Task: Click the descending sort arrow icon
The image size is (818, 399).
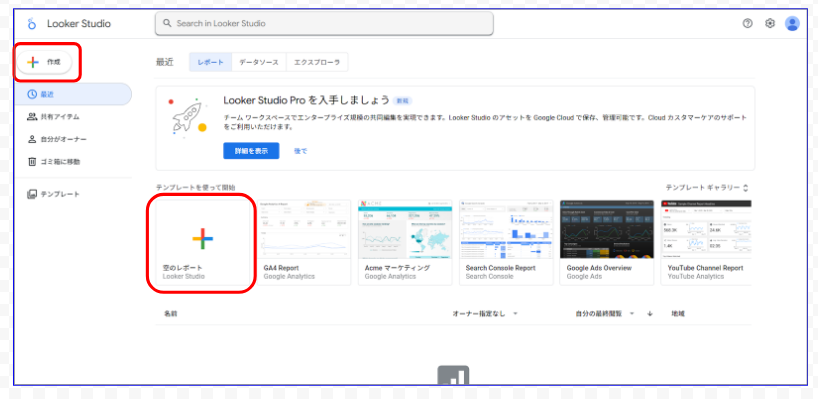Action: (650, 313)
